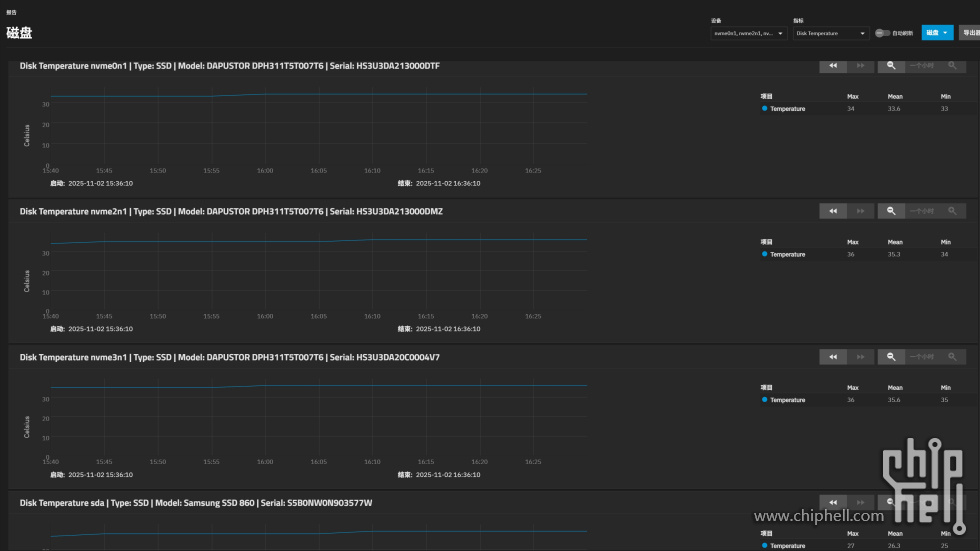Screen dimensions: 980x551
Task: Zoom in on the nvme2n1 chart
Action: tap(952, 211)
